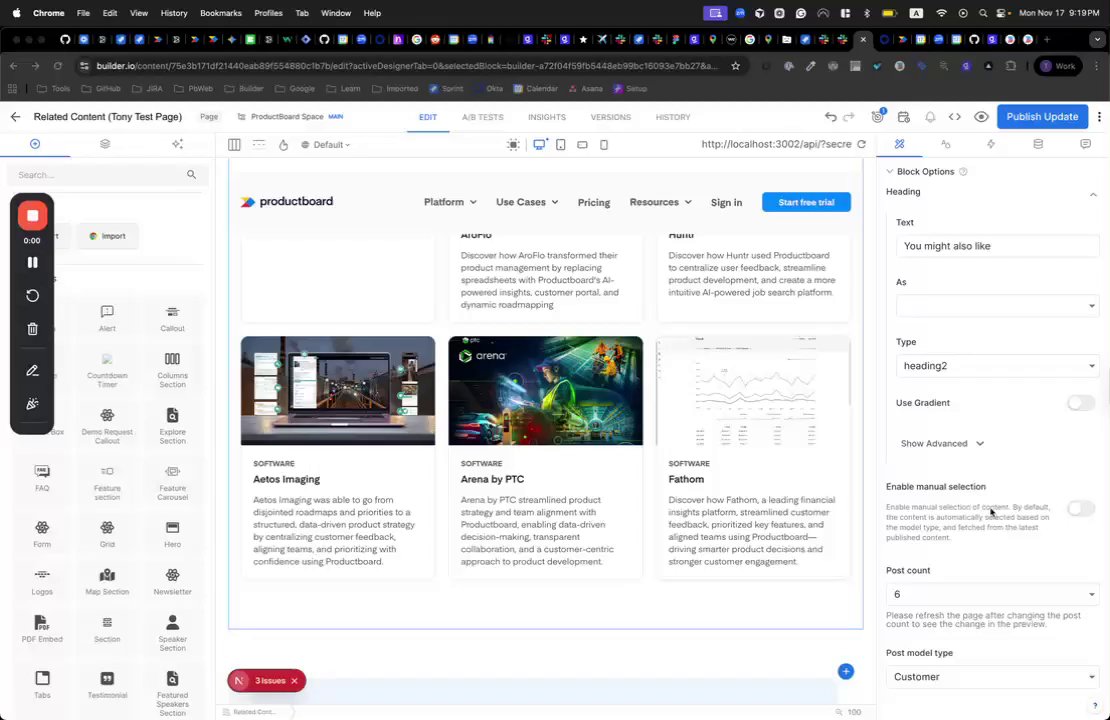Insert the FAQ component
1110x720 pixels.
point(42,478)
